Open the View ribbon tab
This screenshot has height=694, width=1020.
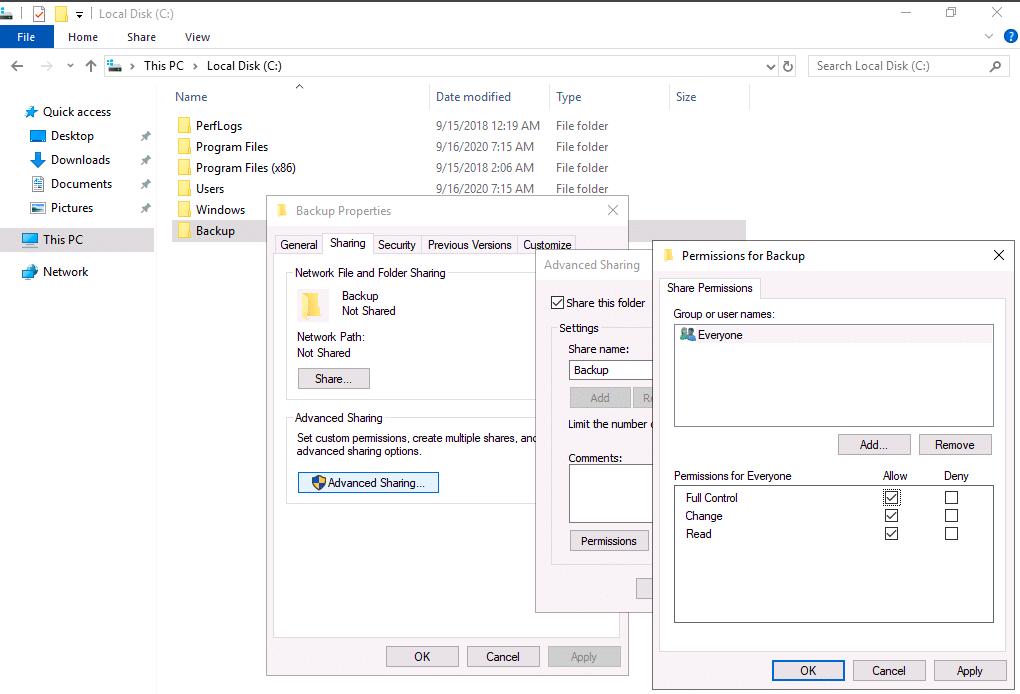[197, 37]
